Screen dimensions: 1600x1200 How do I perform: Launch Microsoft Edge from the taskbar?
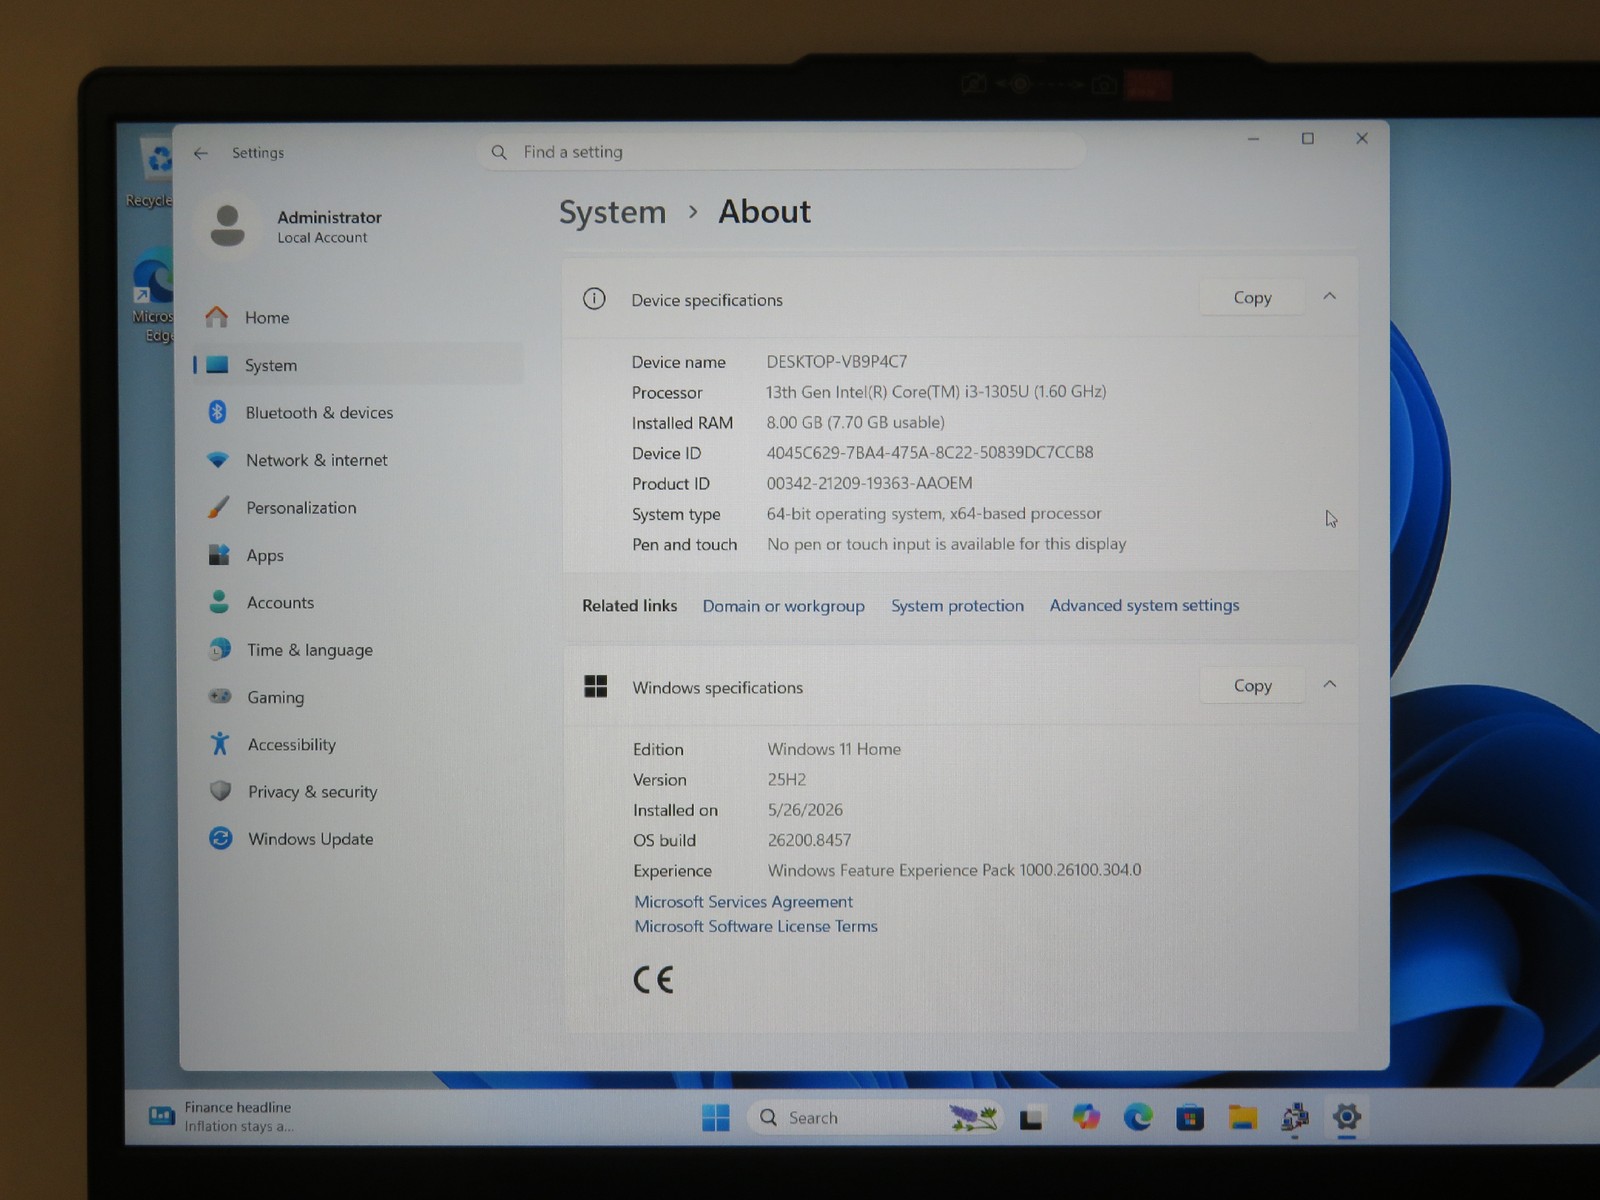pos(1137,1117)
